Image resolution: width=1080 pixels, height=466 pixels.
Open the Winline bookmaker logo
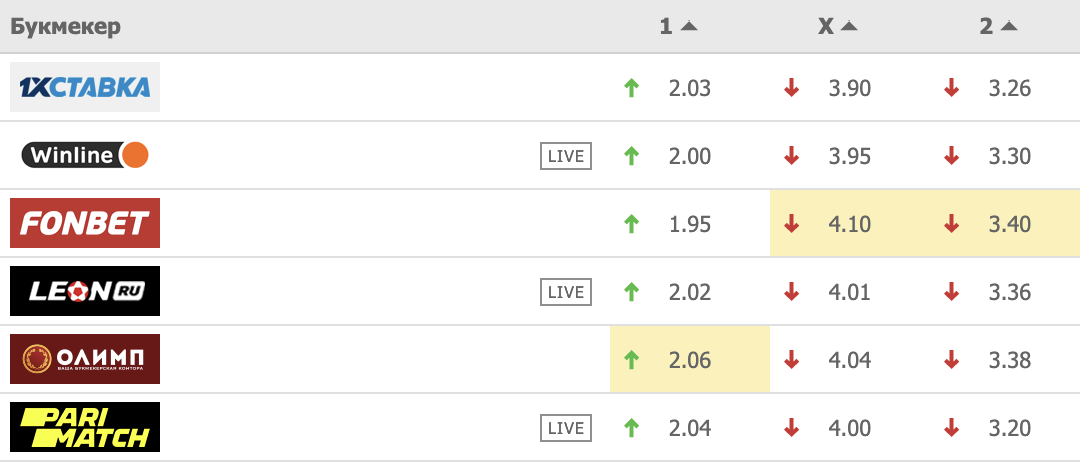(85, 155)
